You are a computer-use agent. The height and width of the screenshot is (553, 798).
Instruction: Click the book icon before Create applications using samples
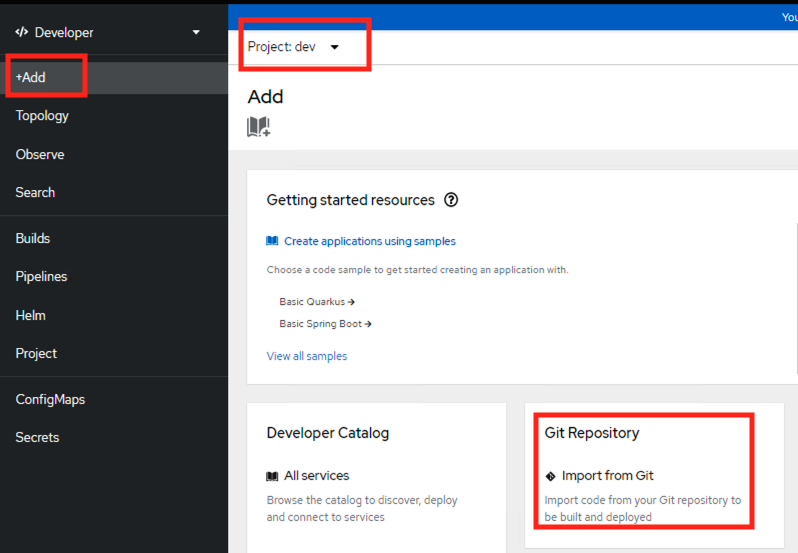pos(272,241)
